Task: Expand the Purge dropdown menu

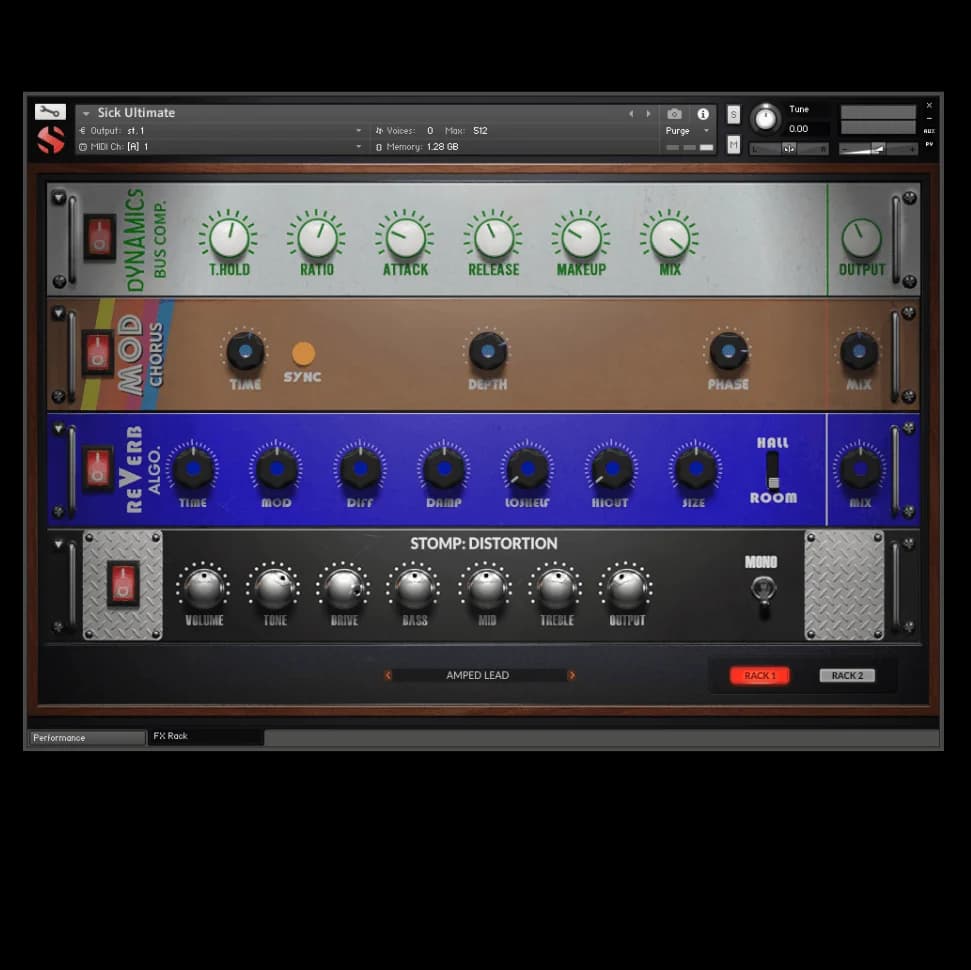Action: coord(705,131)
